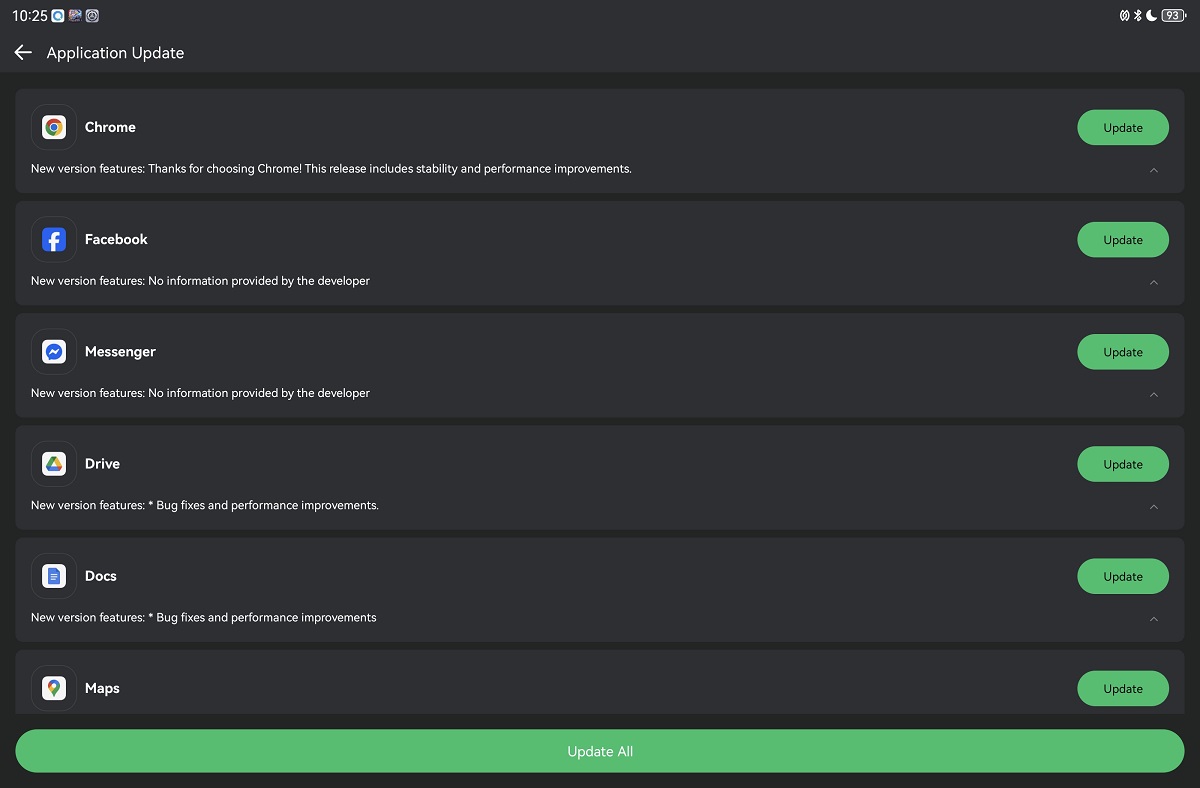Tap Docs' bug fixes release note
Viewport: 1200px width, 788px height.
[204, 617]
